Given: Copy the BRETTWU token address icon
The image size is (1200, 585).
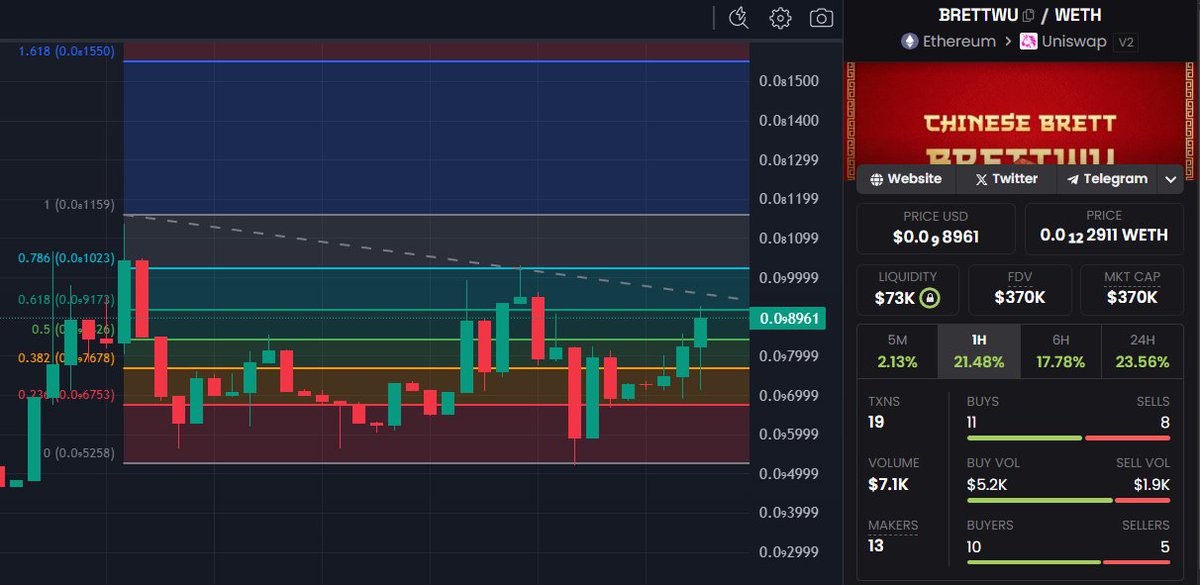Looking at the screenshot, I should click(x=1029, y=15).
